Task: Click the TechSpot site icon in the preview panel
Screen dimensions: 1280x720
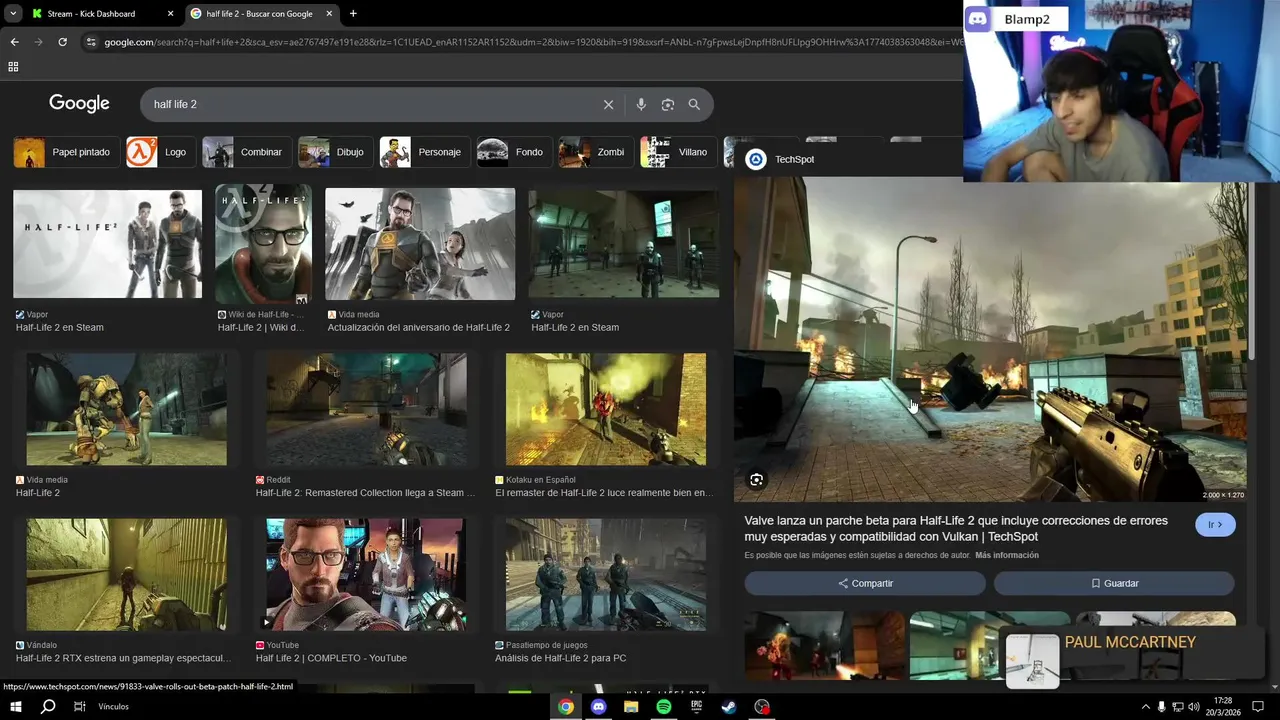Action: click(756, 160)
